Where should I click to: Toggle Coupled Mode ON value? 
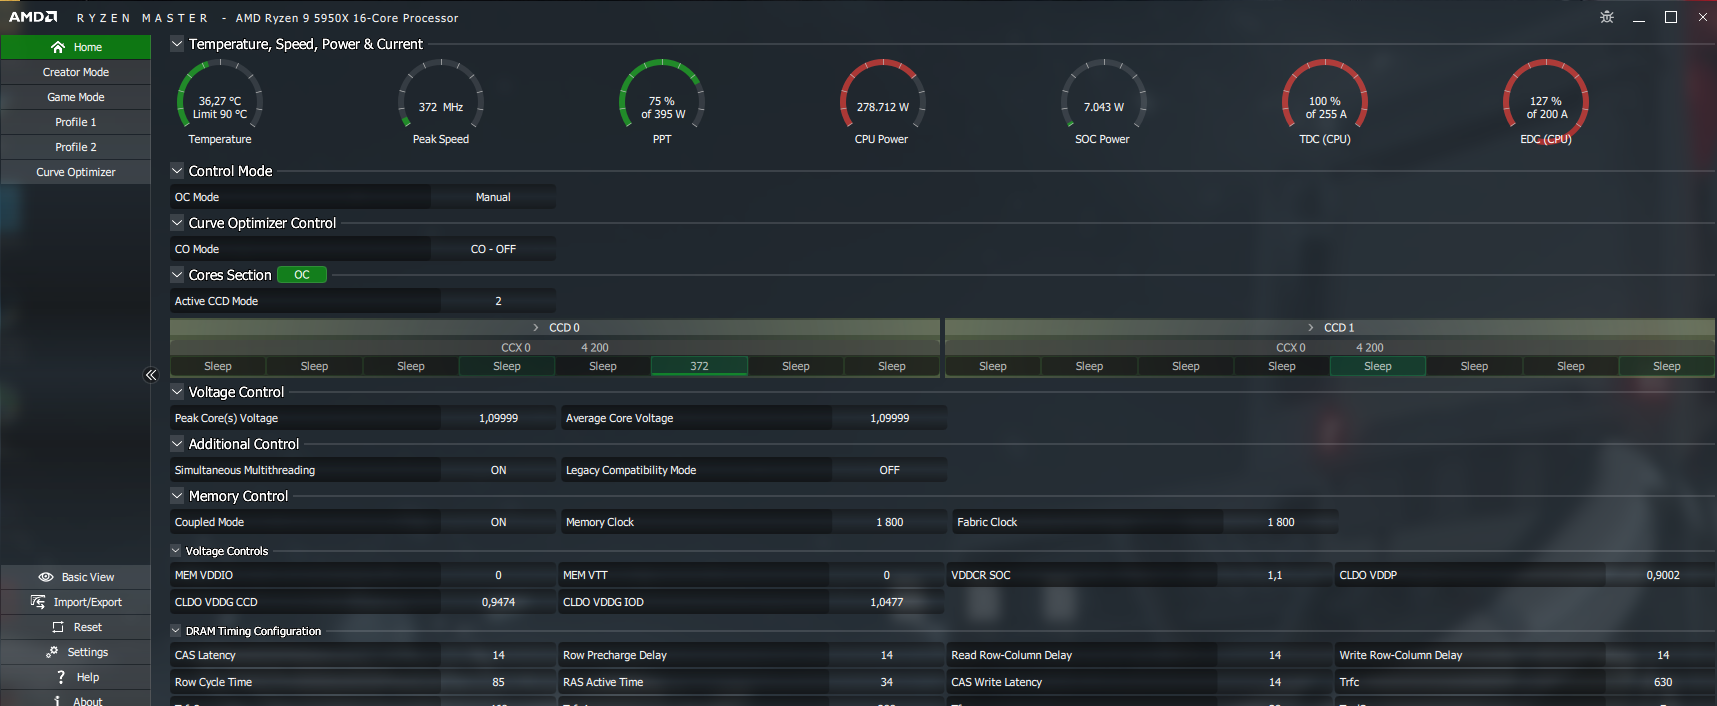498,522
